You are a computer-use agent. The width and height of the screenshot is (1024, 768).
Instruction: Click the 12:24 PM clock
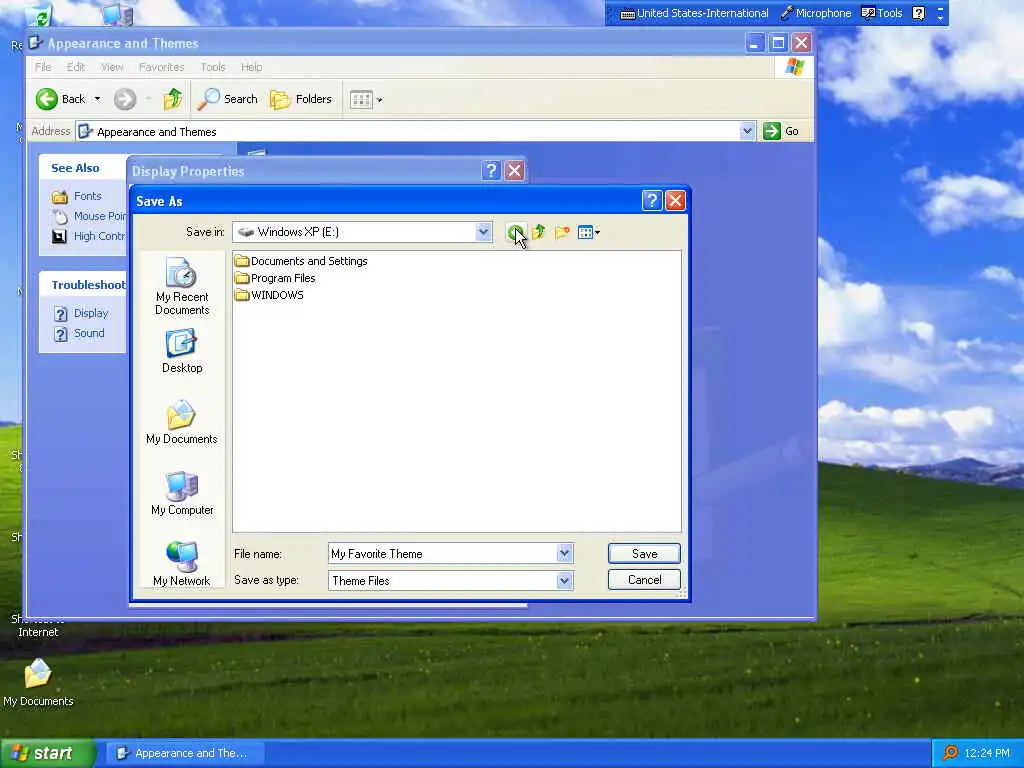pos(987,753)
